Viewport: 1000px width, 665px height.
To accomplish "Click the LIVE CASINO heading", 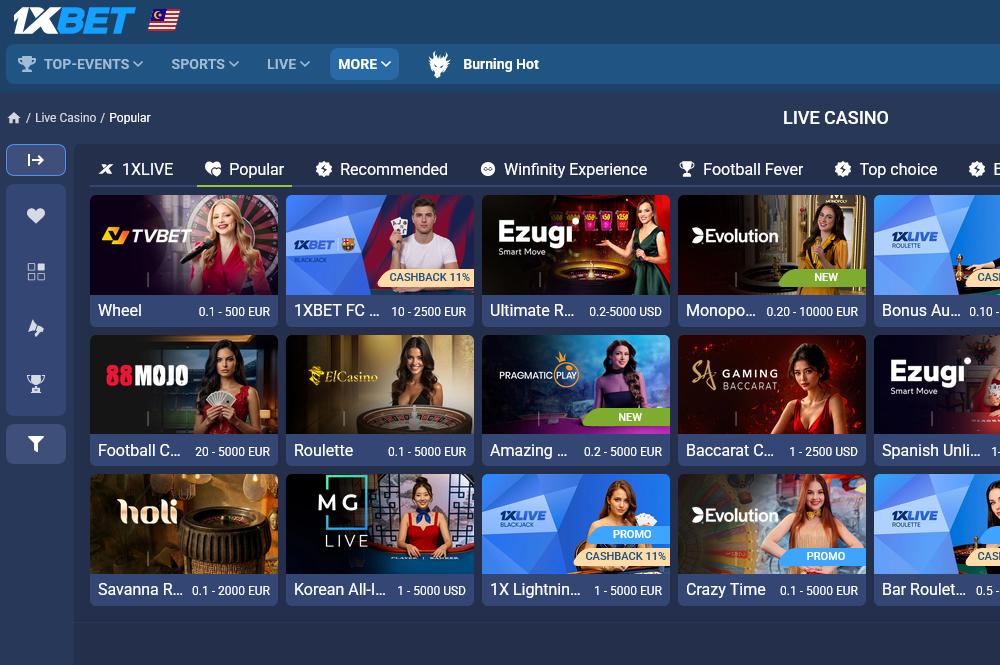I will coord(835,118).
